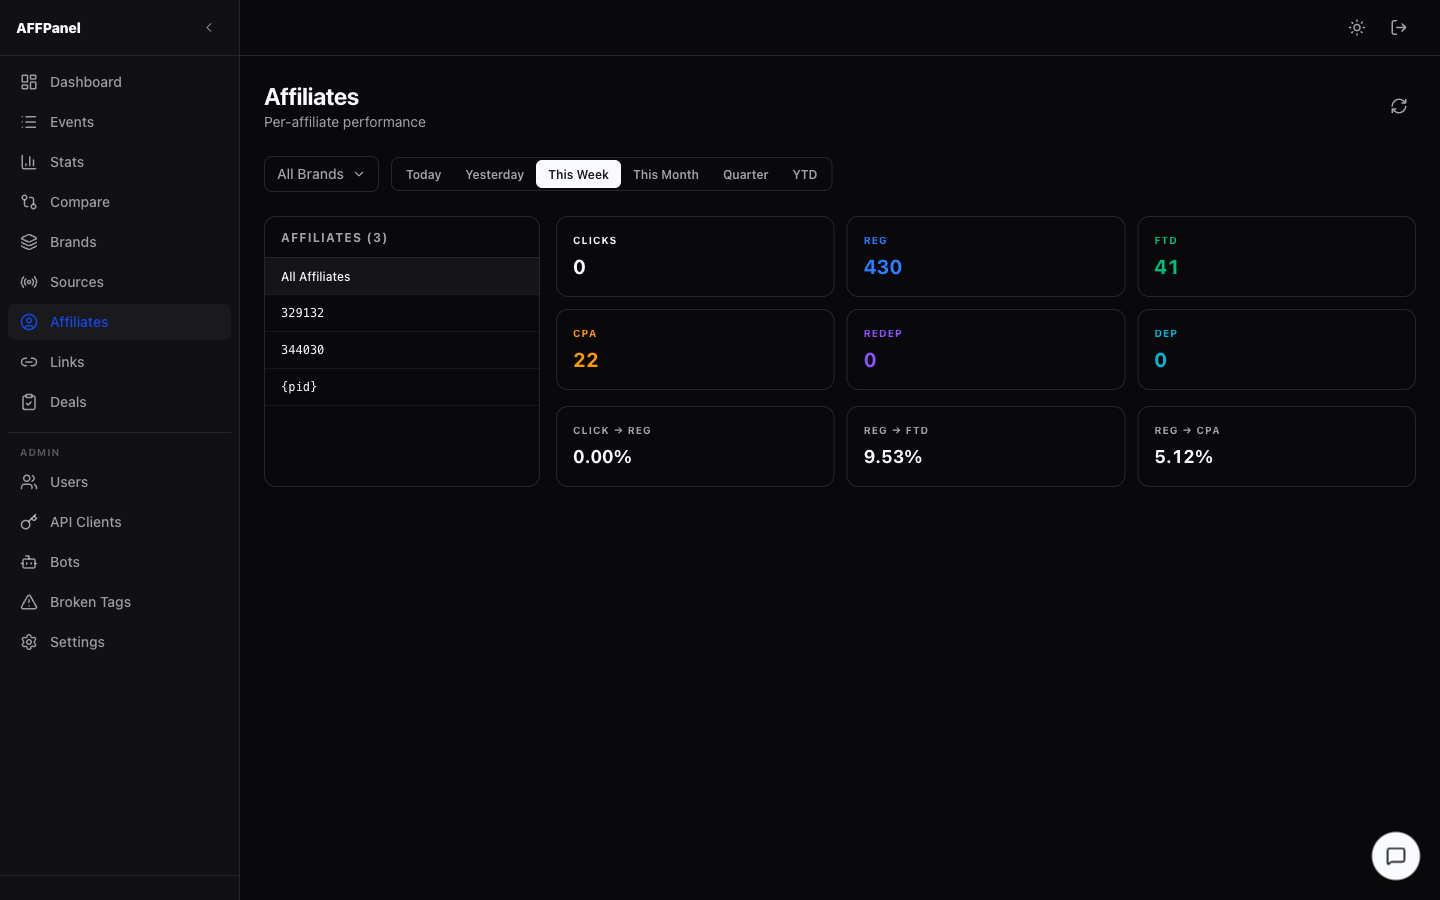Switch to the This Month tab
Viewport: 1440px width, 900px height.
pos(665,173)
